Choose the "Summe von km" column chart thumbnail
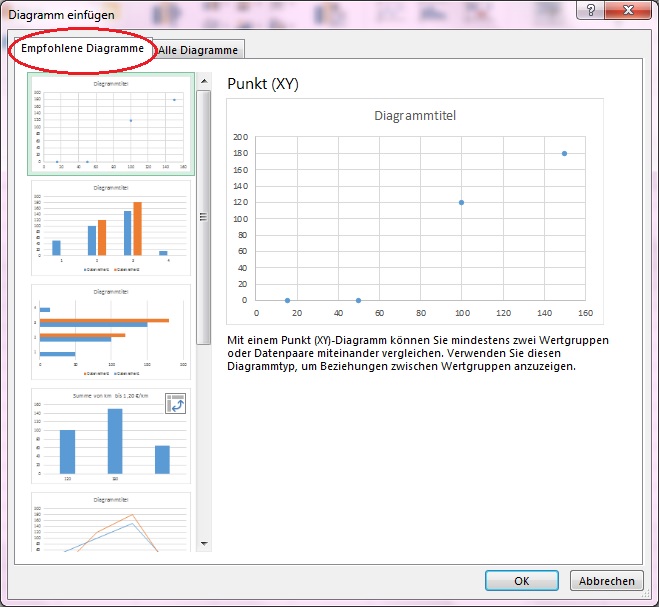 tap(111, 437)
